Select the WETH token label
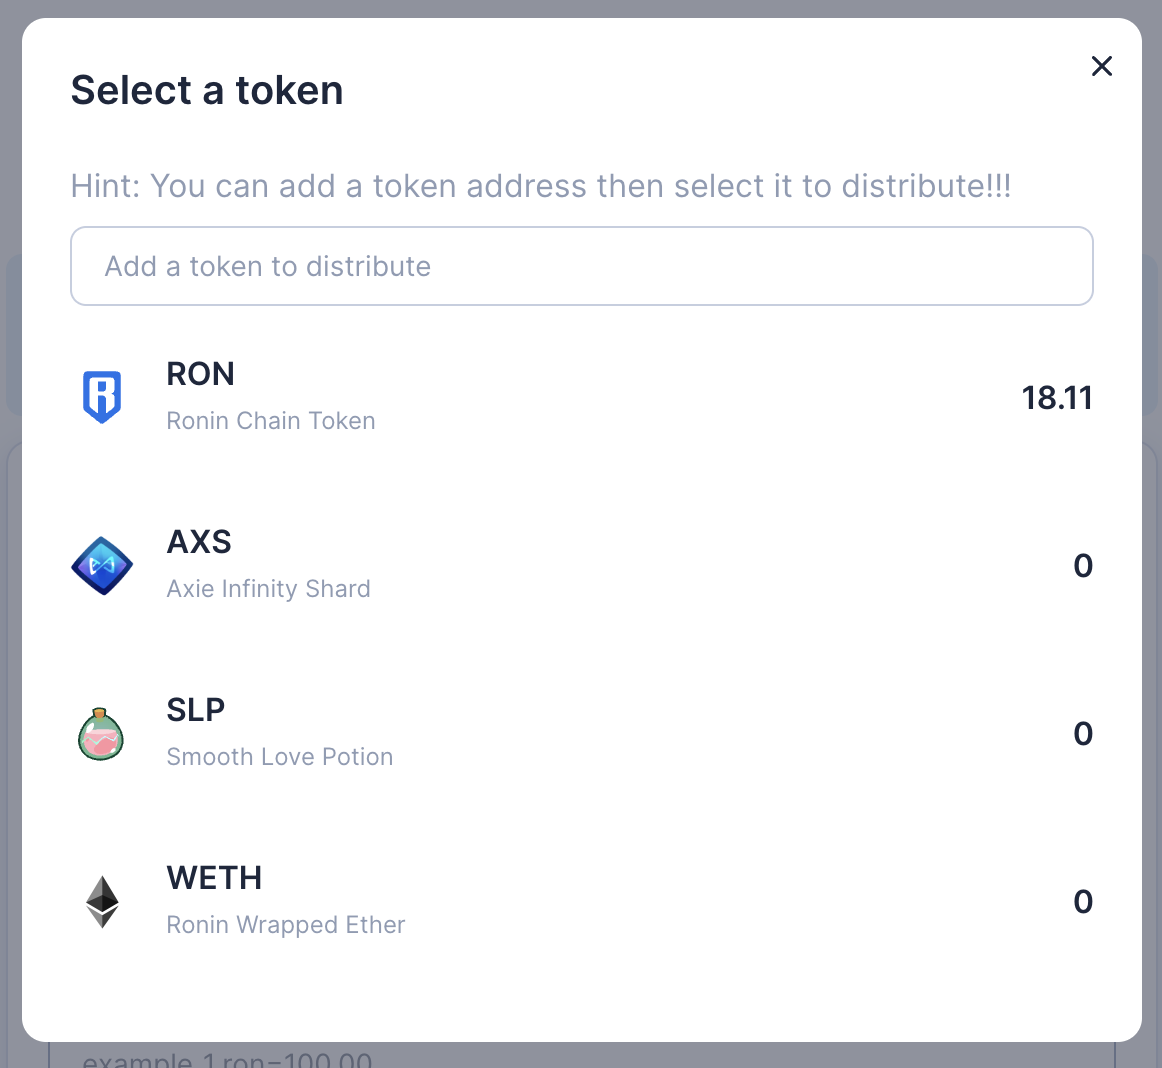This screenshot has height=1068, width=1162. (214, 878)
